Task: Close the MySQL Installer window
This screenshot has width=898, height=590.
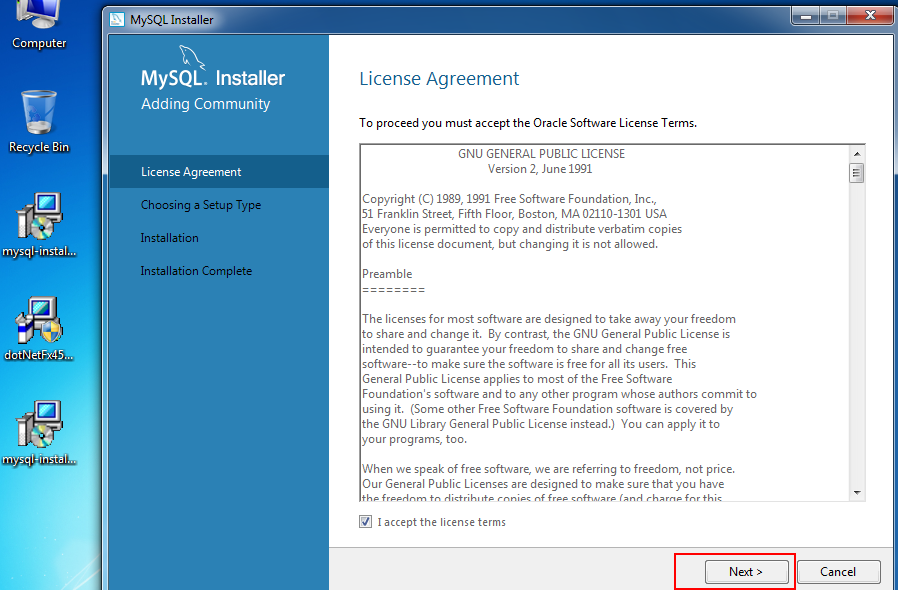Action: (x=870, y=15)
